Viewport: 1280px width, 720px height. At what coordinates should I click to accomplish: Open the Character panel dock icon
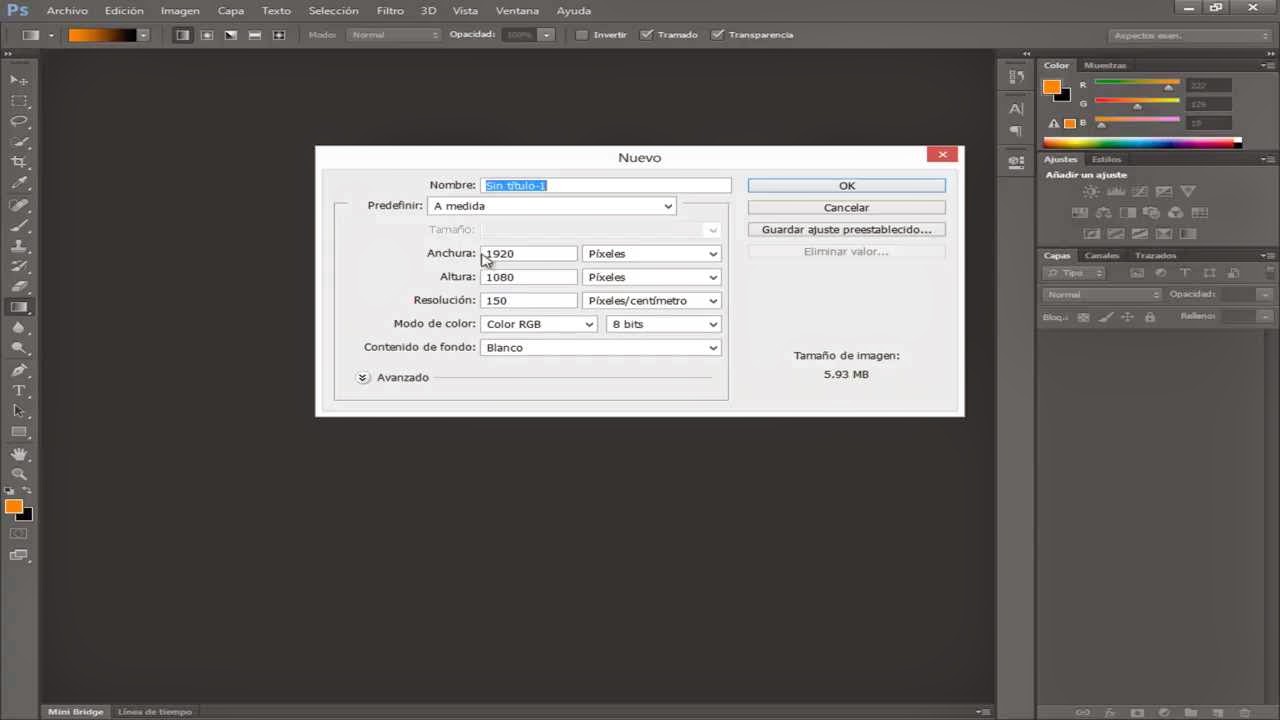1016,109
